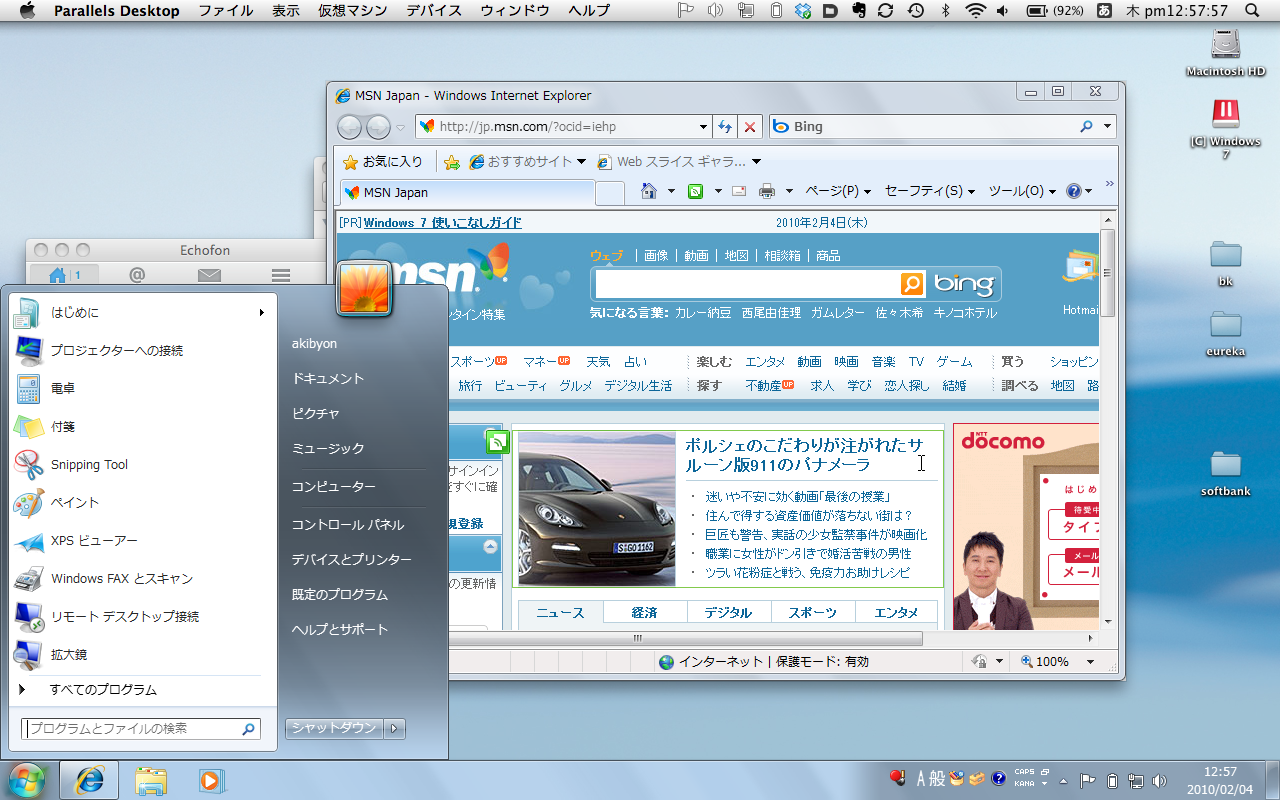Click the Echofon home timeline icon
1280x800 pixels.
pos(58,275)
